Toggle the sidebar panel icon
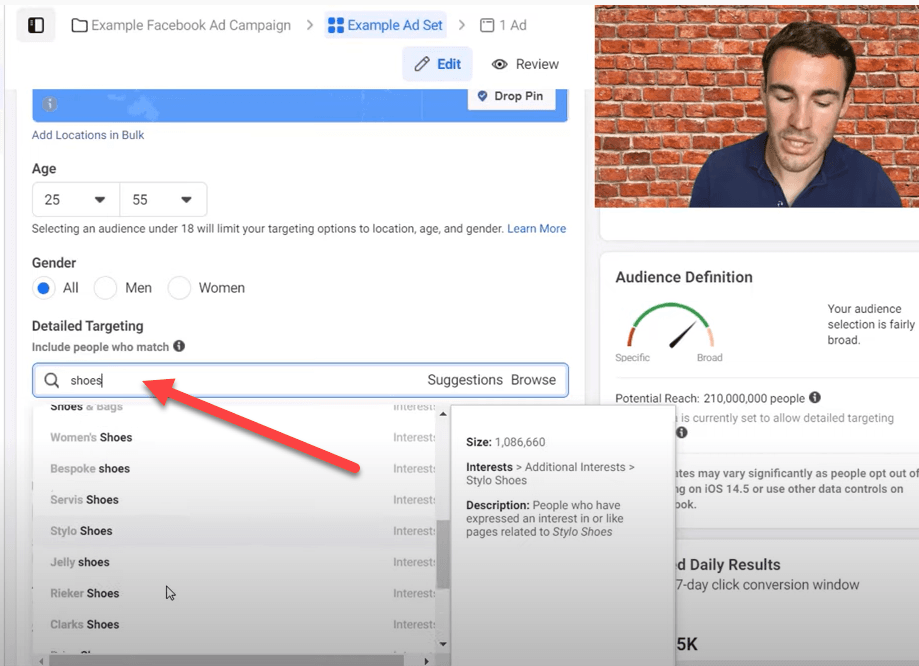The height and width of the screenshot is (666, 919). pos(36,25)
